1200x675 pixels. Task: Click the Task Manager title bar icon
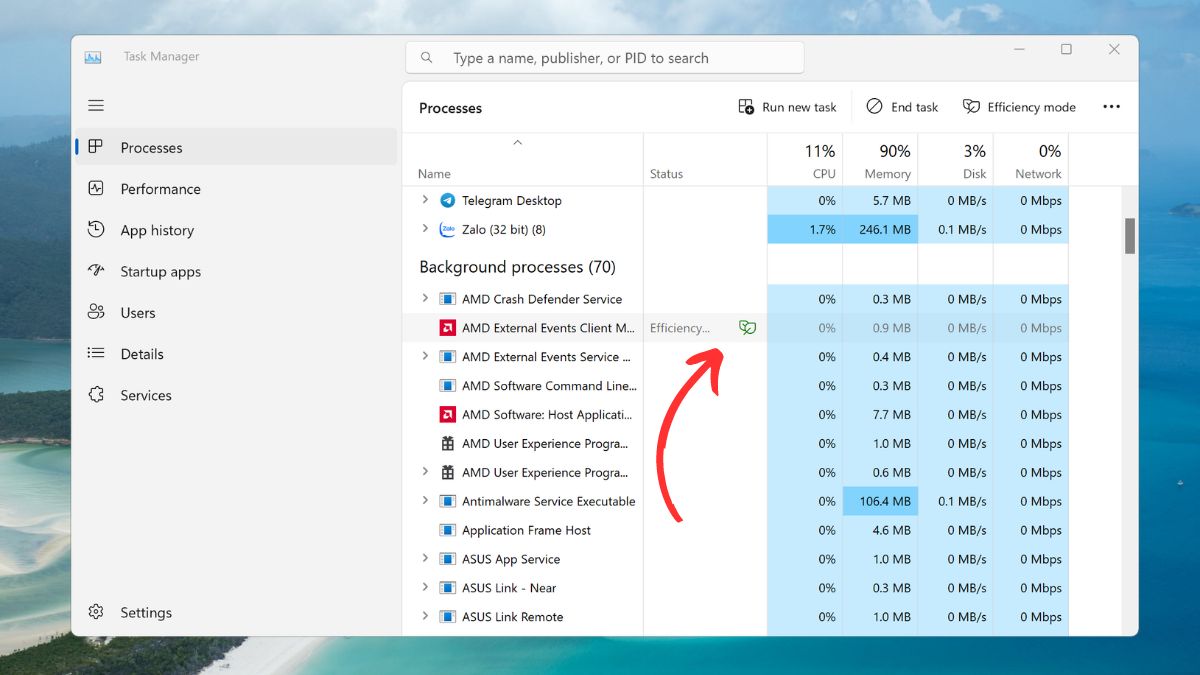(x=93, y=57)
